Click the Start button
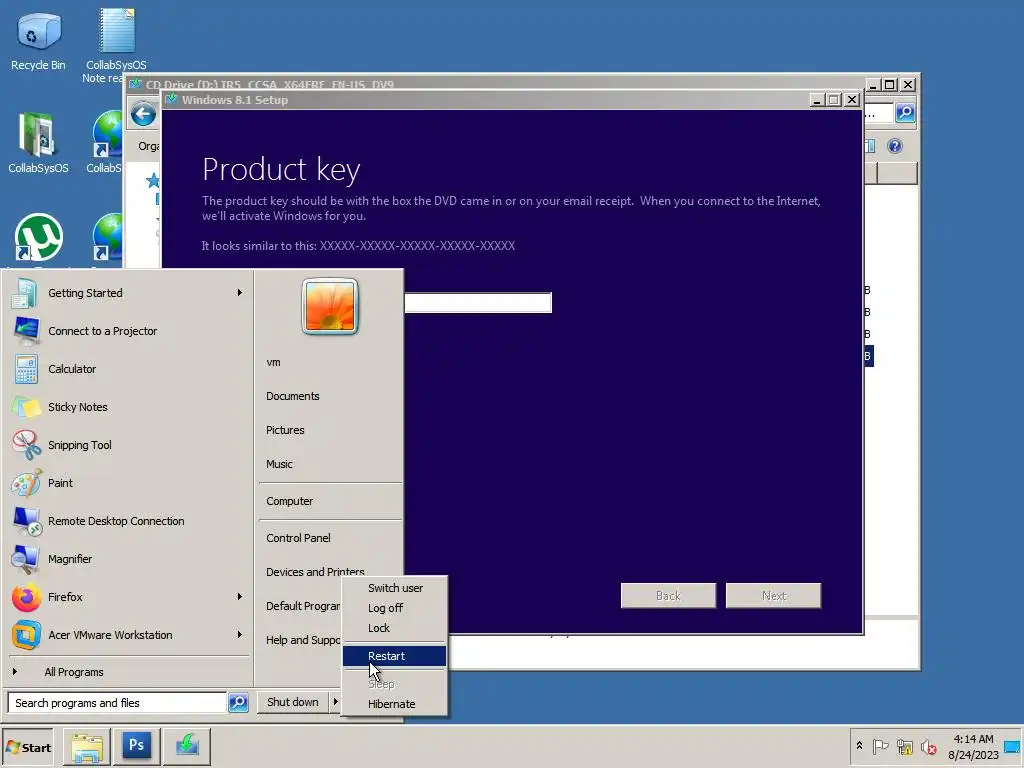The image size is (1024, 768). (x=27, y=747)
